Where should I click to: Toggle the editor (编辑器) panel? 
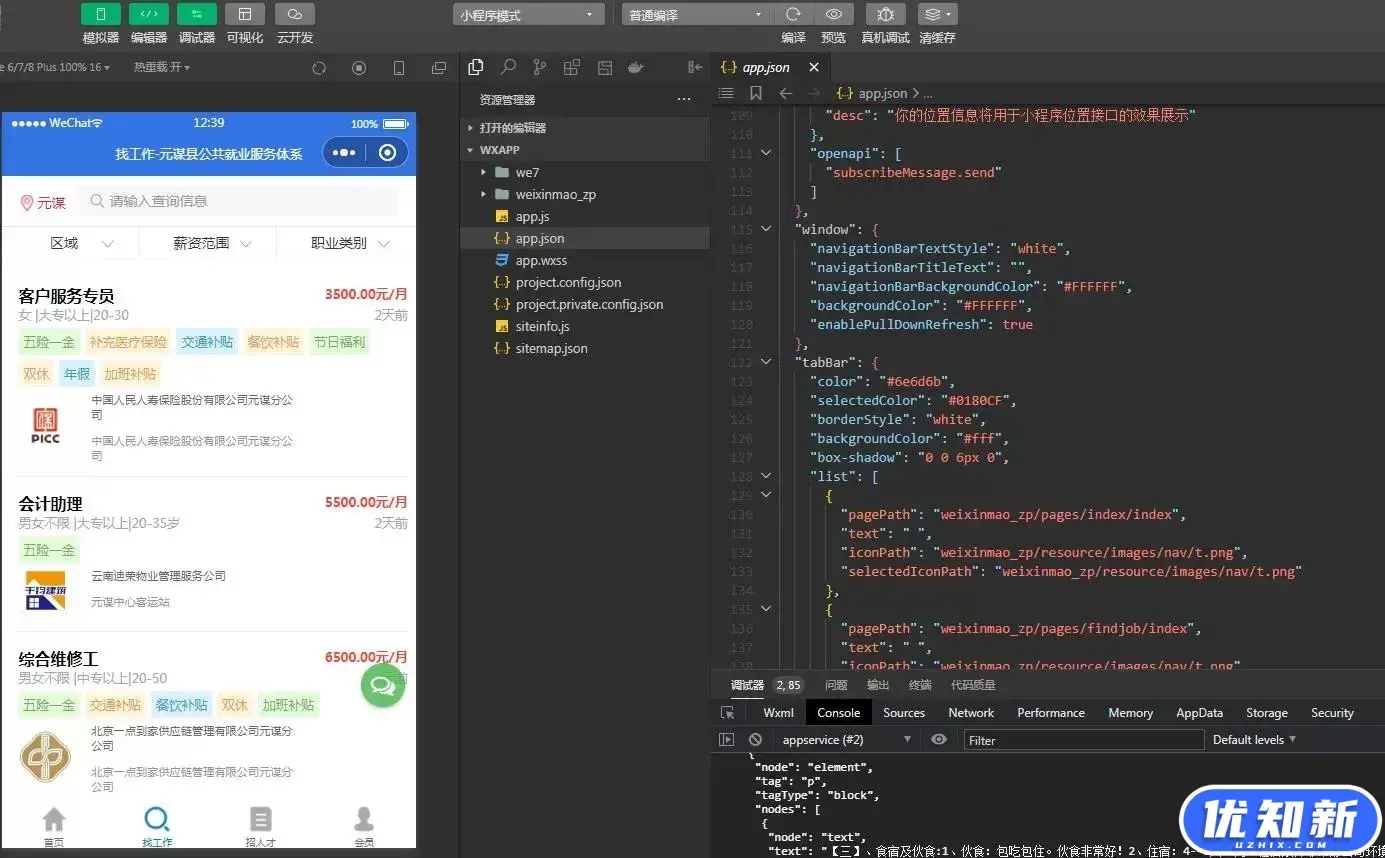tap(148, 15)
